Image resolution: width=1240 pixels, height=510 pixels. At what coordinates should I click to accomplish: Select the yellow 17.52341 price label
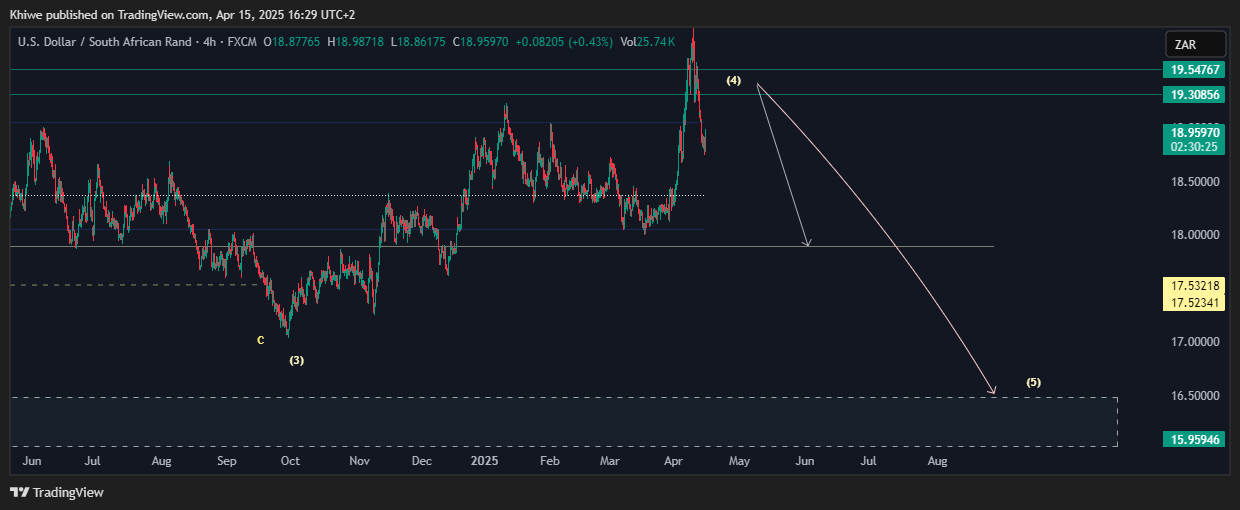coord(1195,301)
